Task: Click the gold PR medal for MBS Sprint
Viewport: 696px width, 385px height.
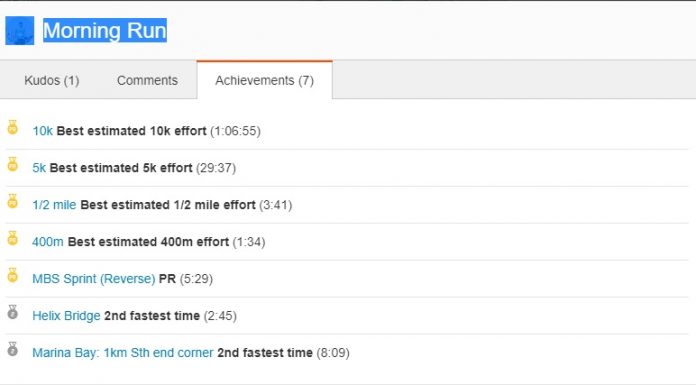Action: pyautogui.click(x=12, y=275)
